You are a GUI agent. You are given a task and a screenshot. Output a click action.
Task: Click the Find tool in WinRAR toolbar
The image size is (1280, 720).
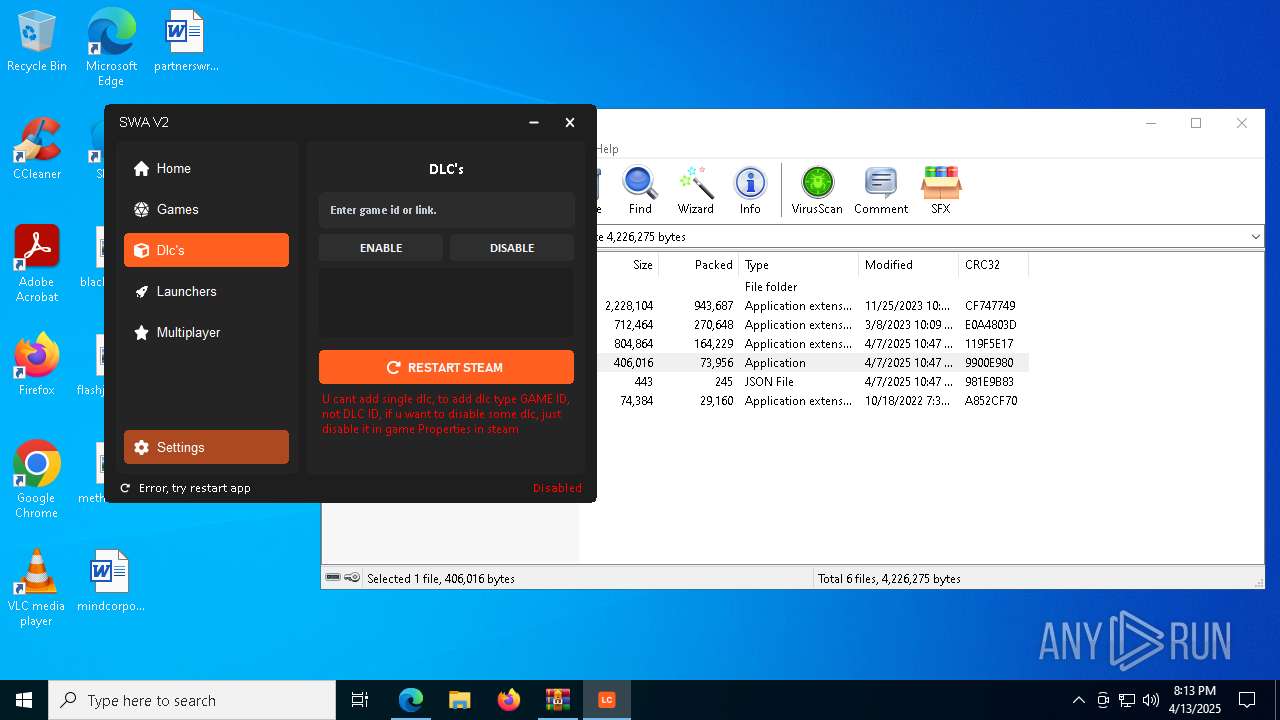tap(640, 190)
